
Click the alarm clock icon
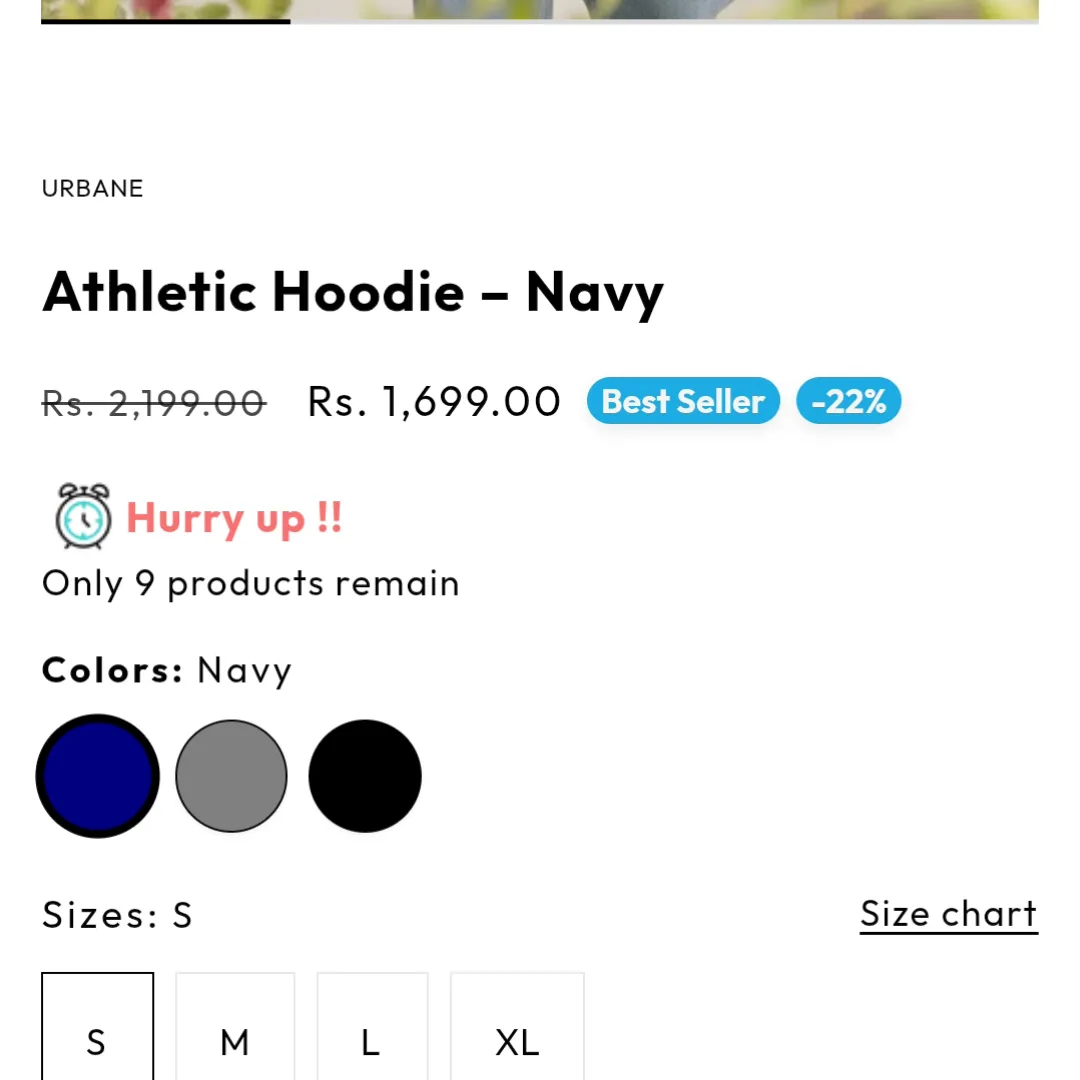tap(83, 516)
